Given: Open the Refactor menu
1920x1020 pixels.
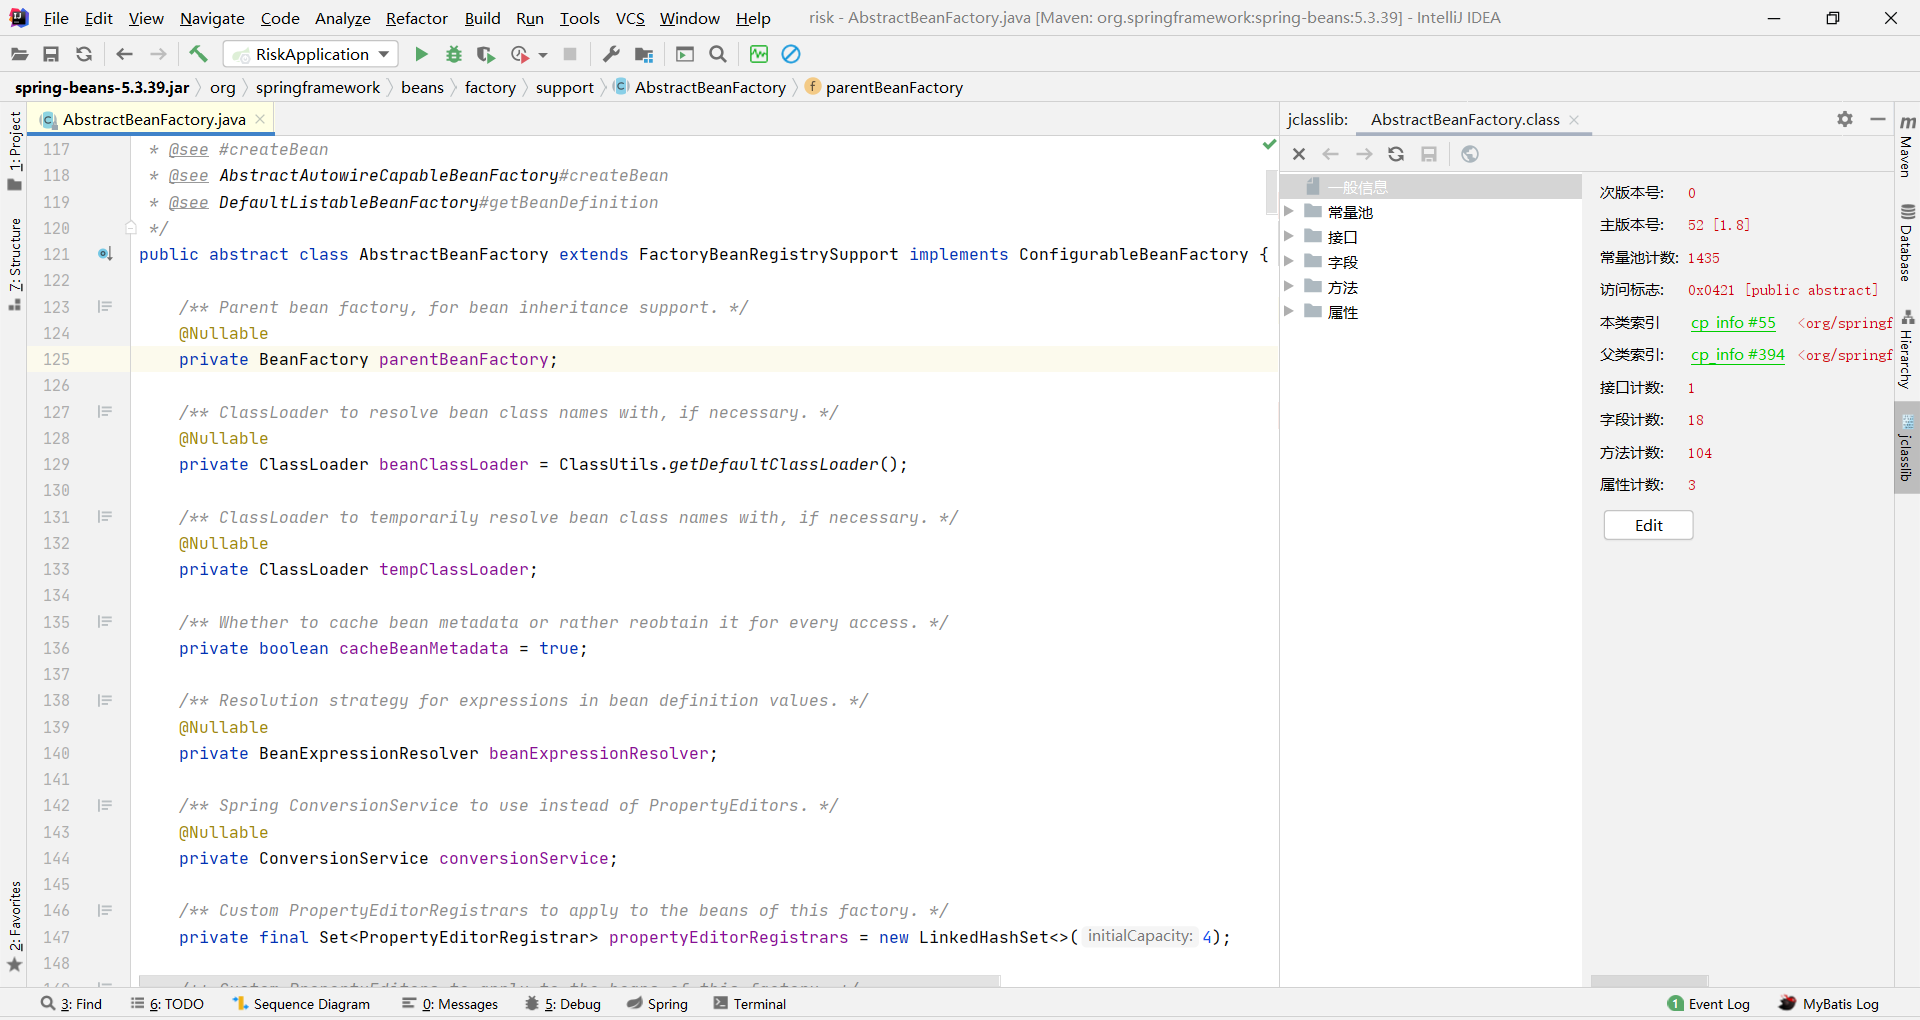Looking at the screenshot, I should 417,18.
